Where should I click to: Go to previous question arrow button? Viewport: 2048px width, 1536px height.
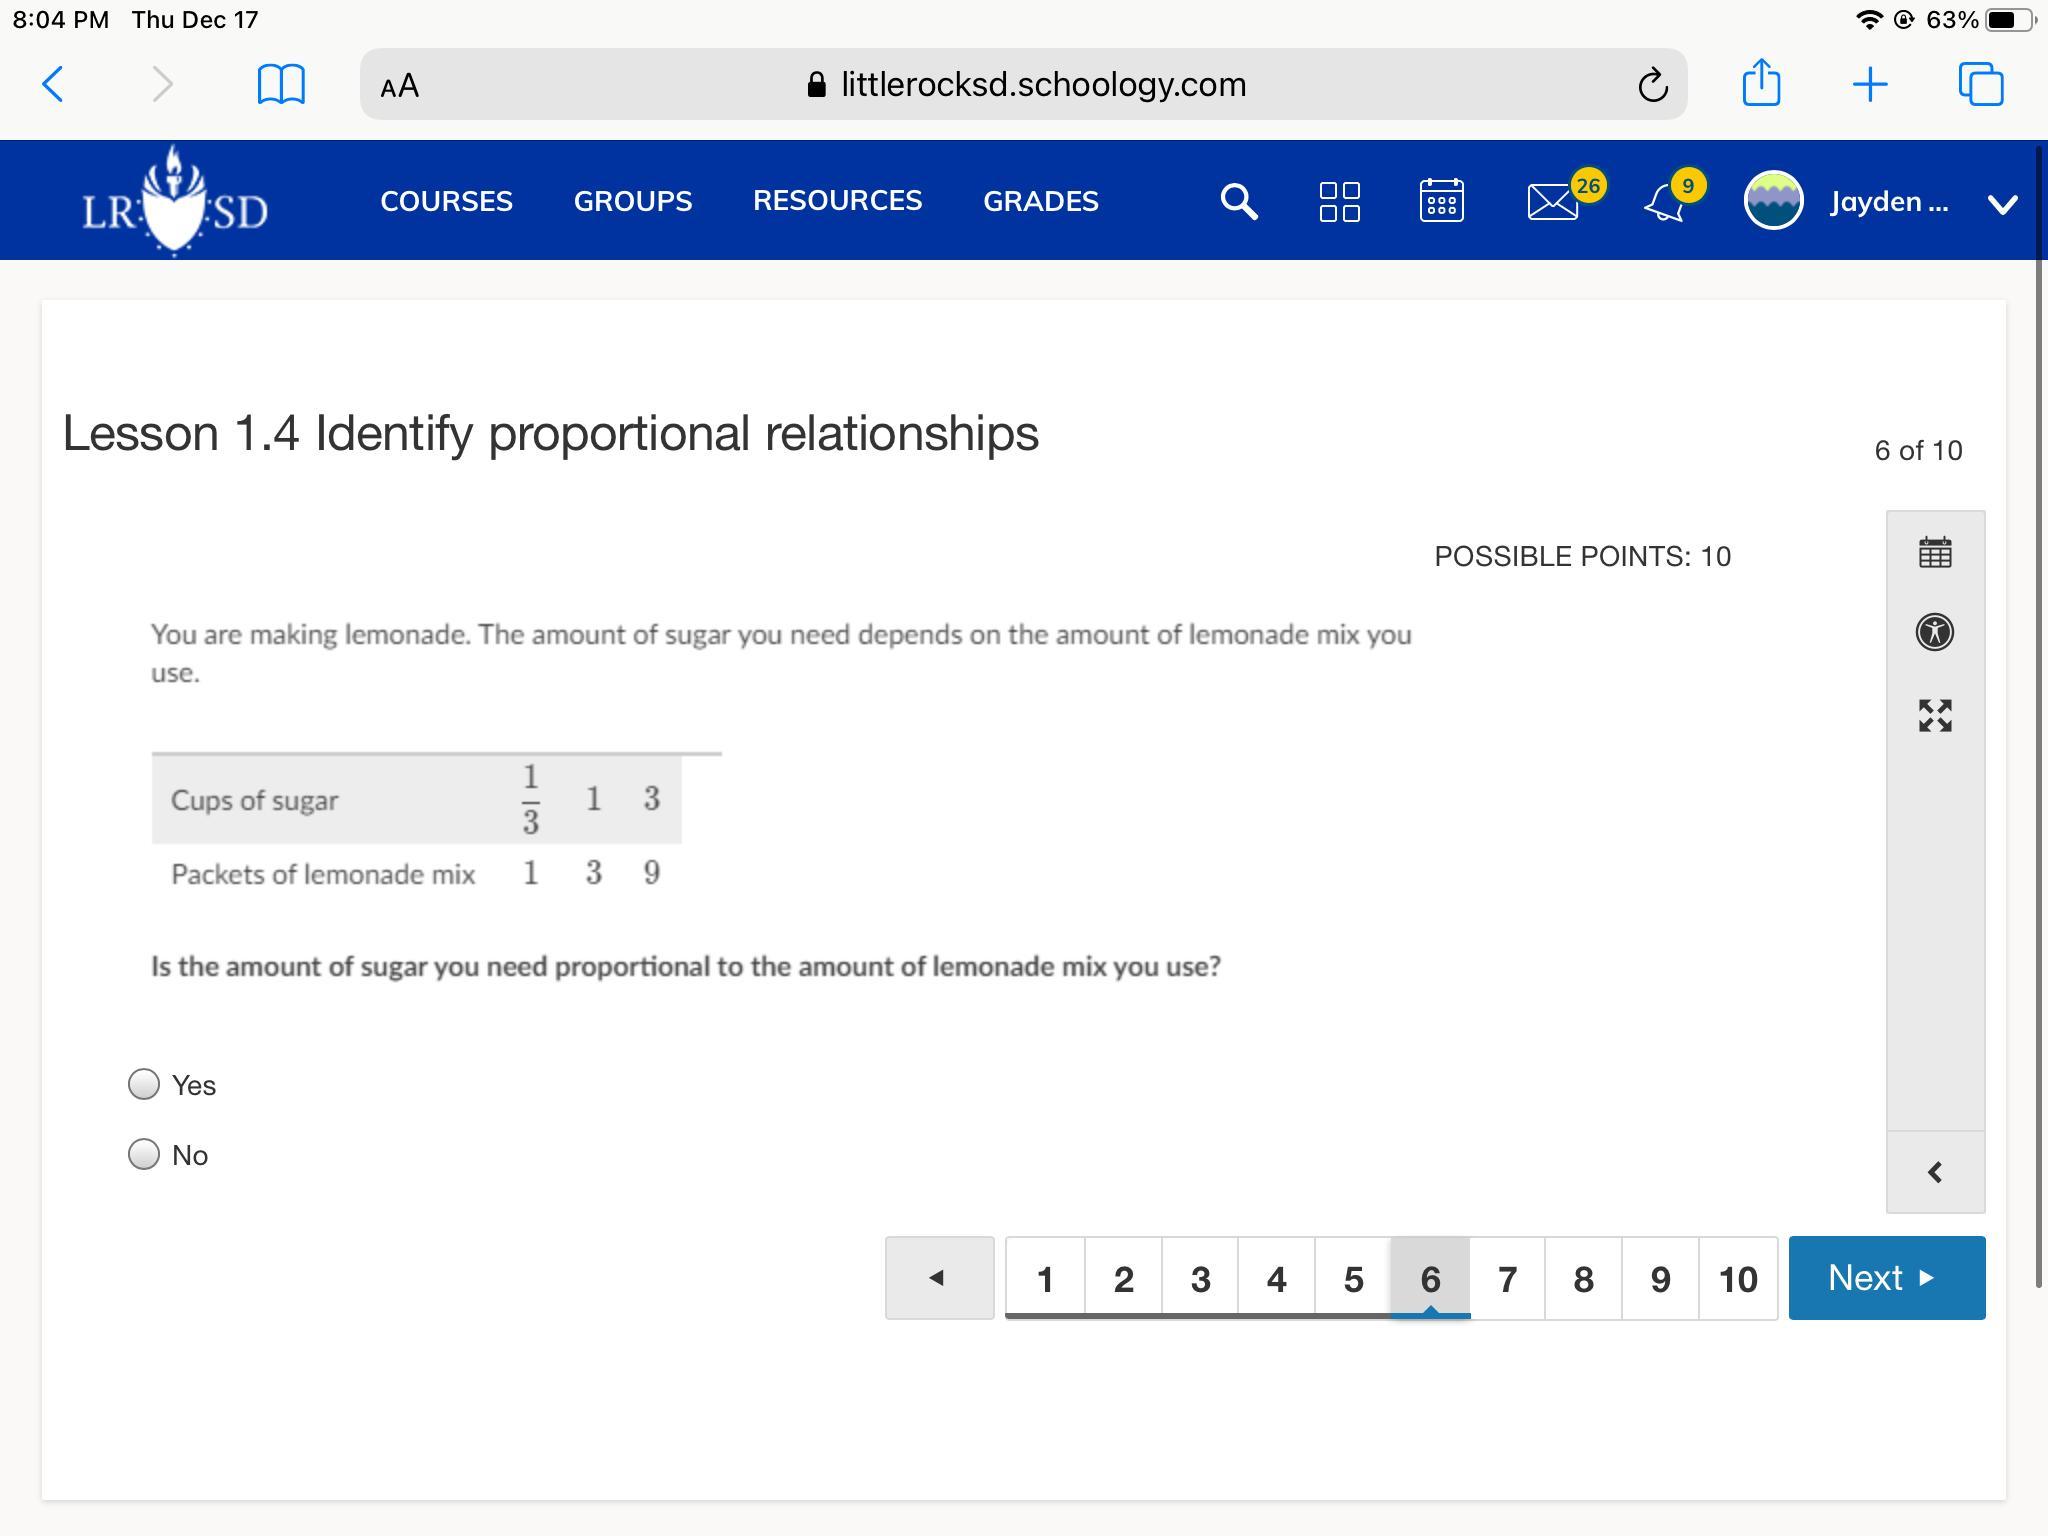939,1278
